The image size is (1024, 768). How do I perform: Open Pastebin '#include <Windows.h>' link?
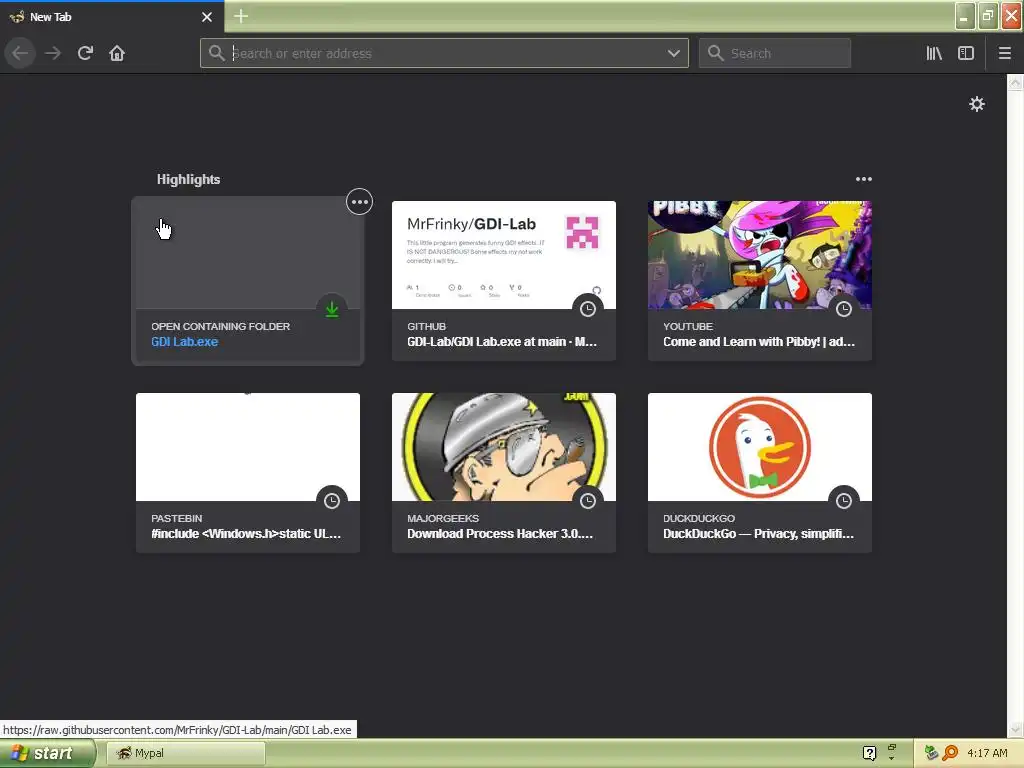coord(246,534)
